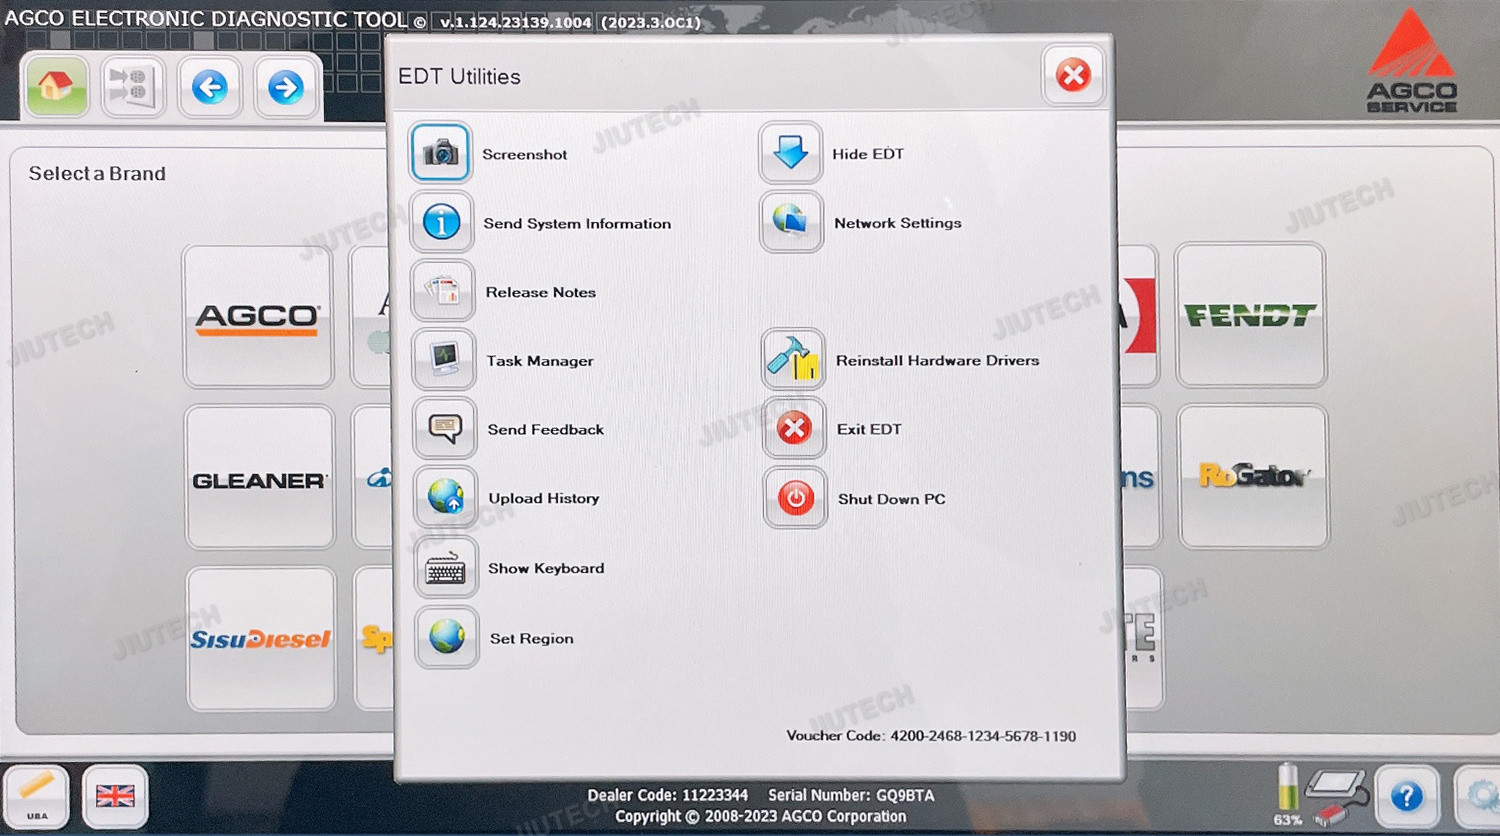Click the blue forward arrow button
Viewport: 1500px width, 836px height.
click(x=286, y=88)
